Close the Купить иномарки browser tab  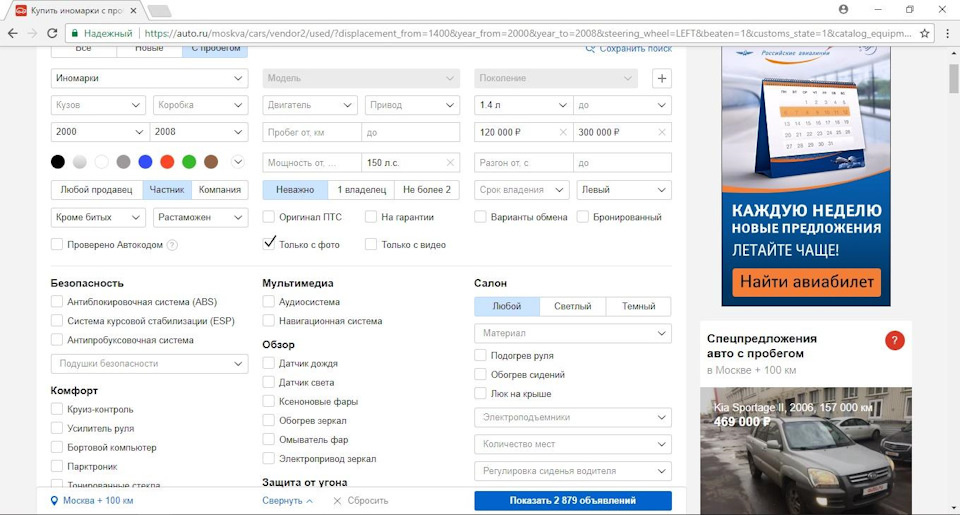click(x=133, y=10)
